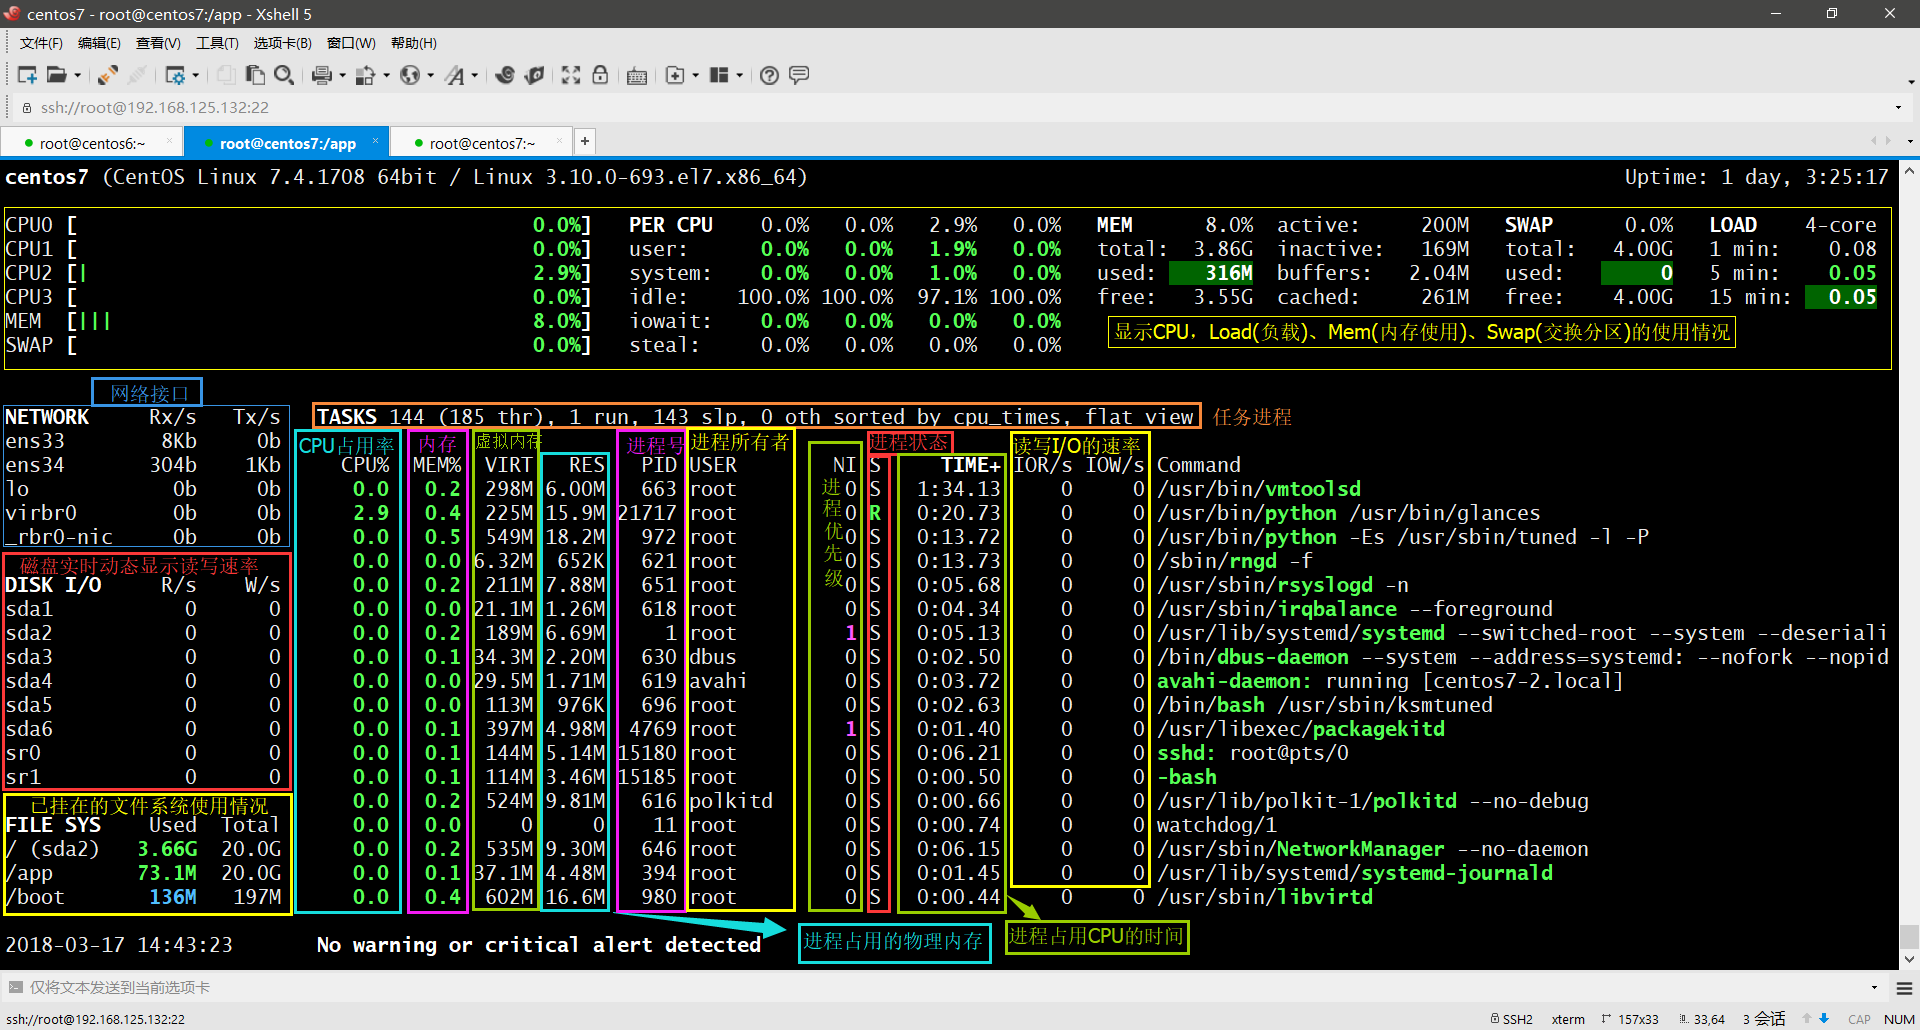Click the blue download arrow in status bar
The image size is (1920, 1030).
[x=1824, y=1019]
